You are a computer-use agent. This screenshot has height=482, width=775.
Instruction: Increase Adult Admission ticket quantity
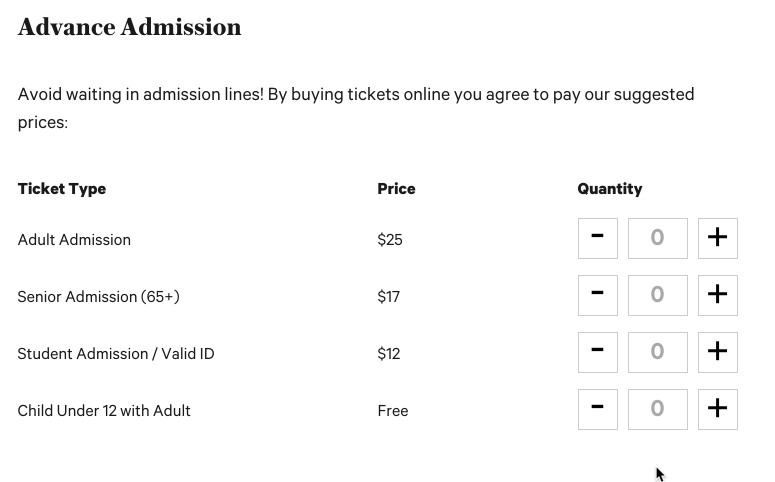pyautogui.click(x=717, y=238)
